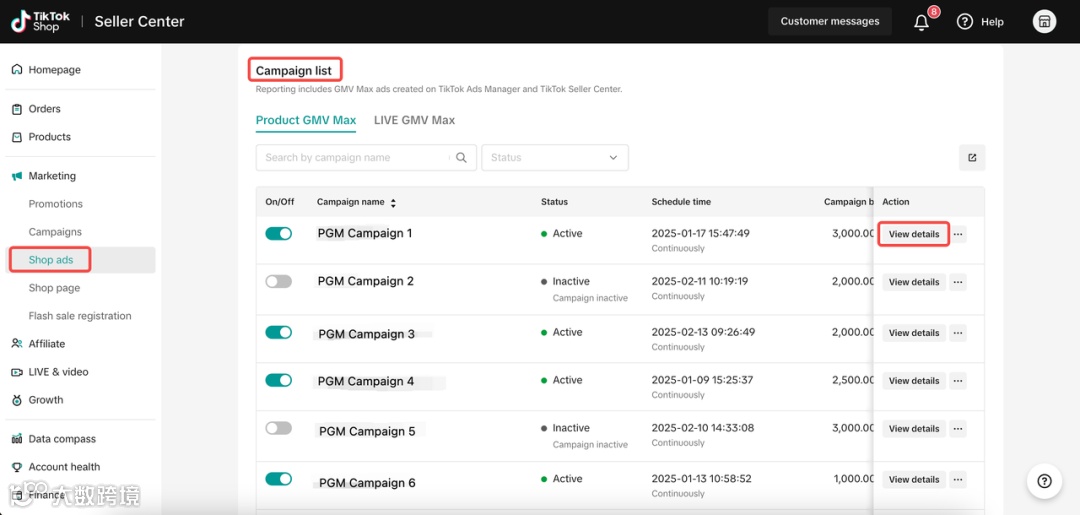View details of PGM Campaign 6
Screen dimensions: 1080x515
914,480
